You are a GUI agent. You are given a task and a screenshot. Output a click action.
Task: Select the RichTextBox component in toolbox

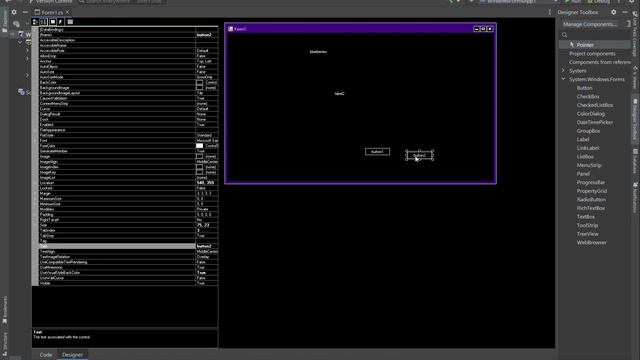[x=590, y=208]
